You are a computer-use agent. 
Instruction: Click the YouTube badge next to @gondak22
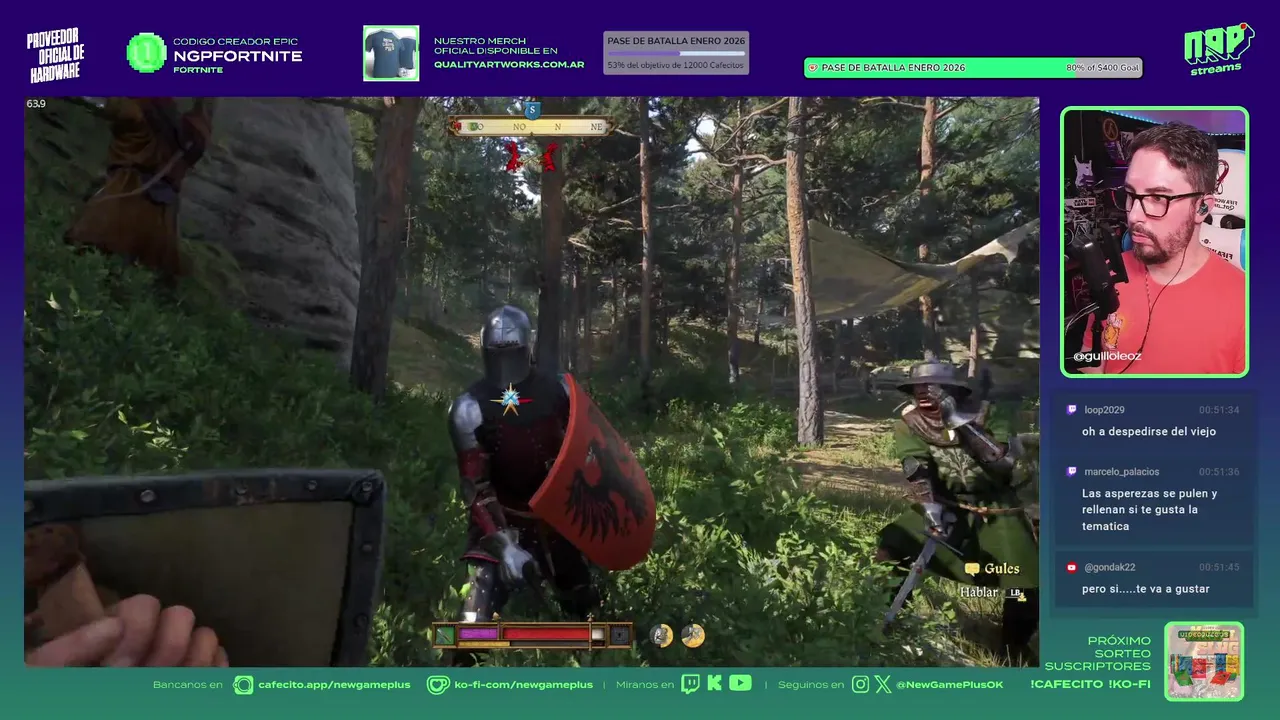tap(1072, 567)
